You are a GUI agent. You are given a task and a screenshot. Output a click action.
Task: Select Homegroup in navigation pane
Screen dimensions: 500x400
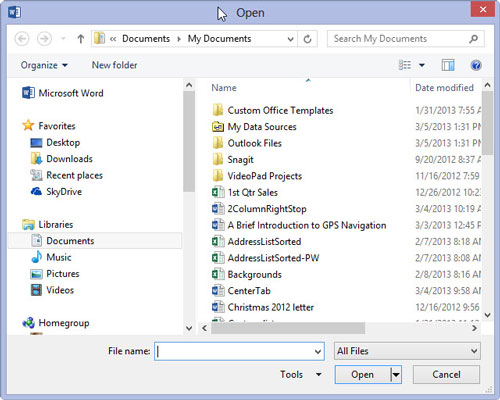tap(56, 323)
